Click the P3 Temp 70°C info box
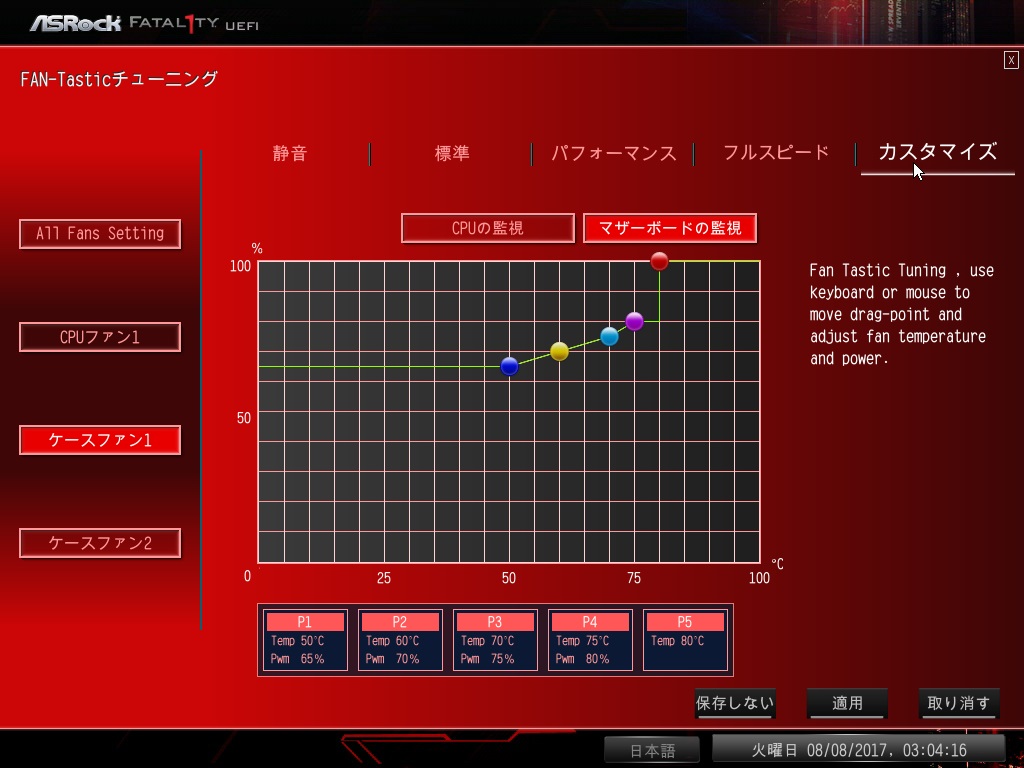Viewport: 1024px width, 768px height. point(495,640)
